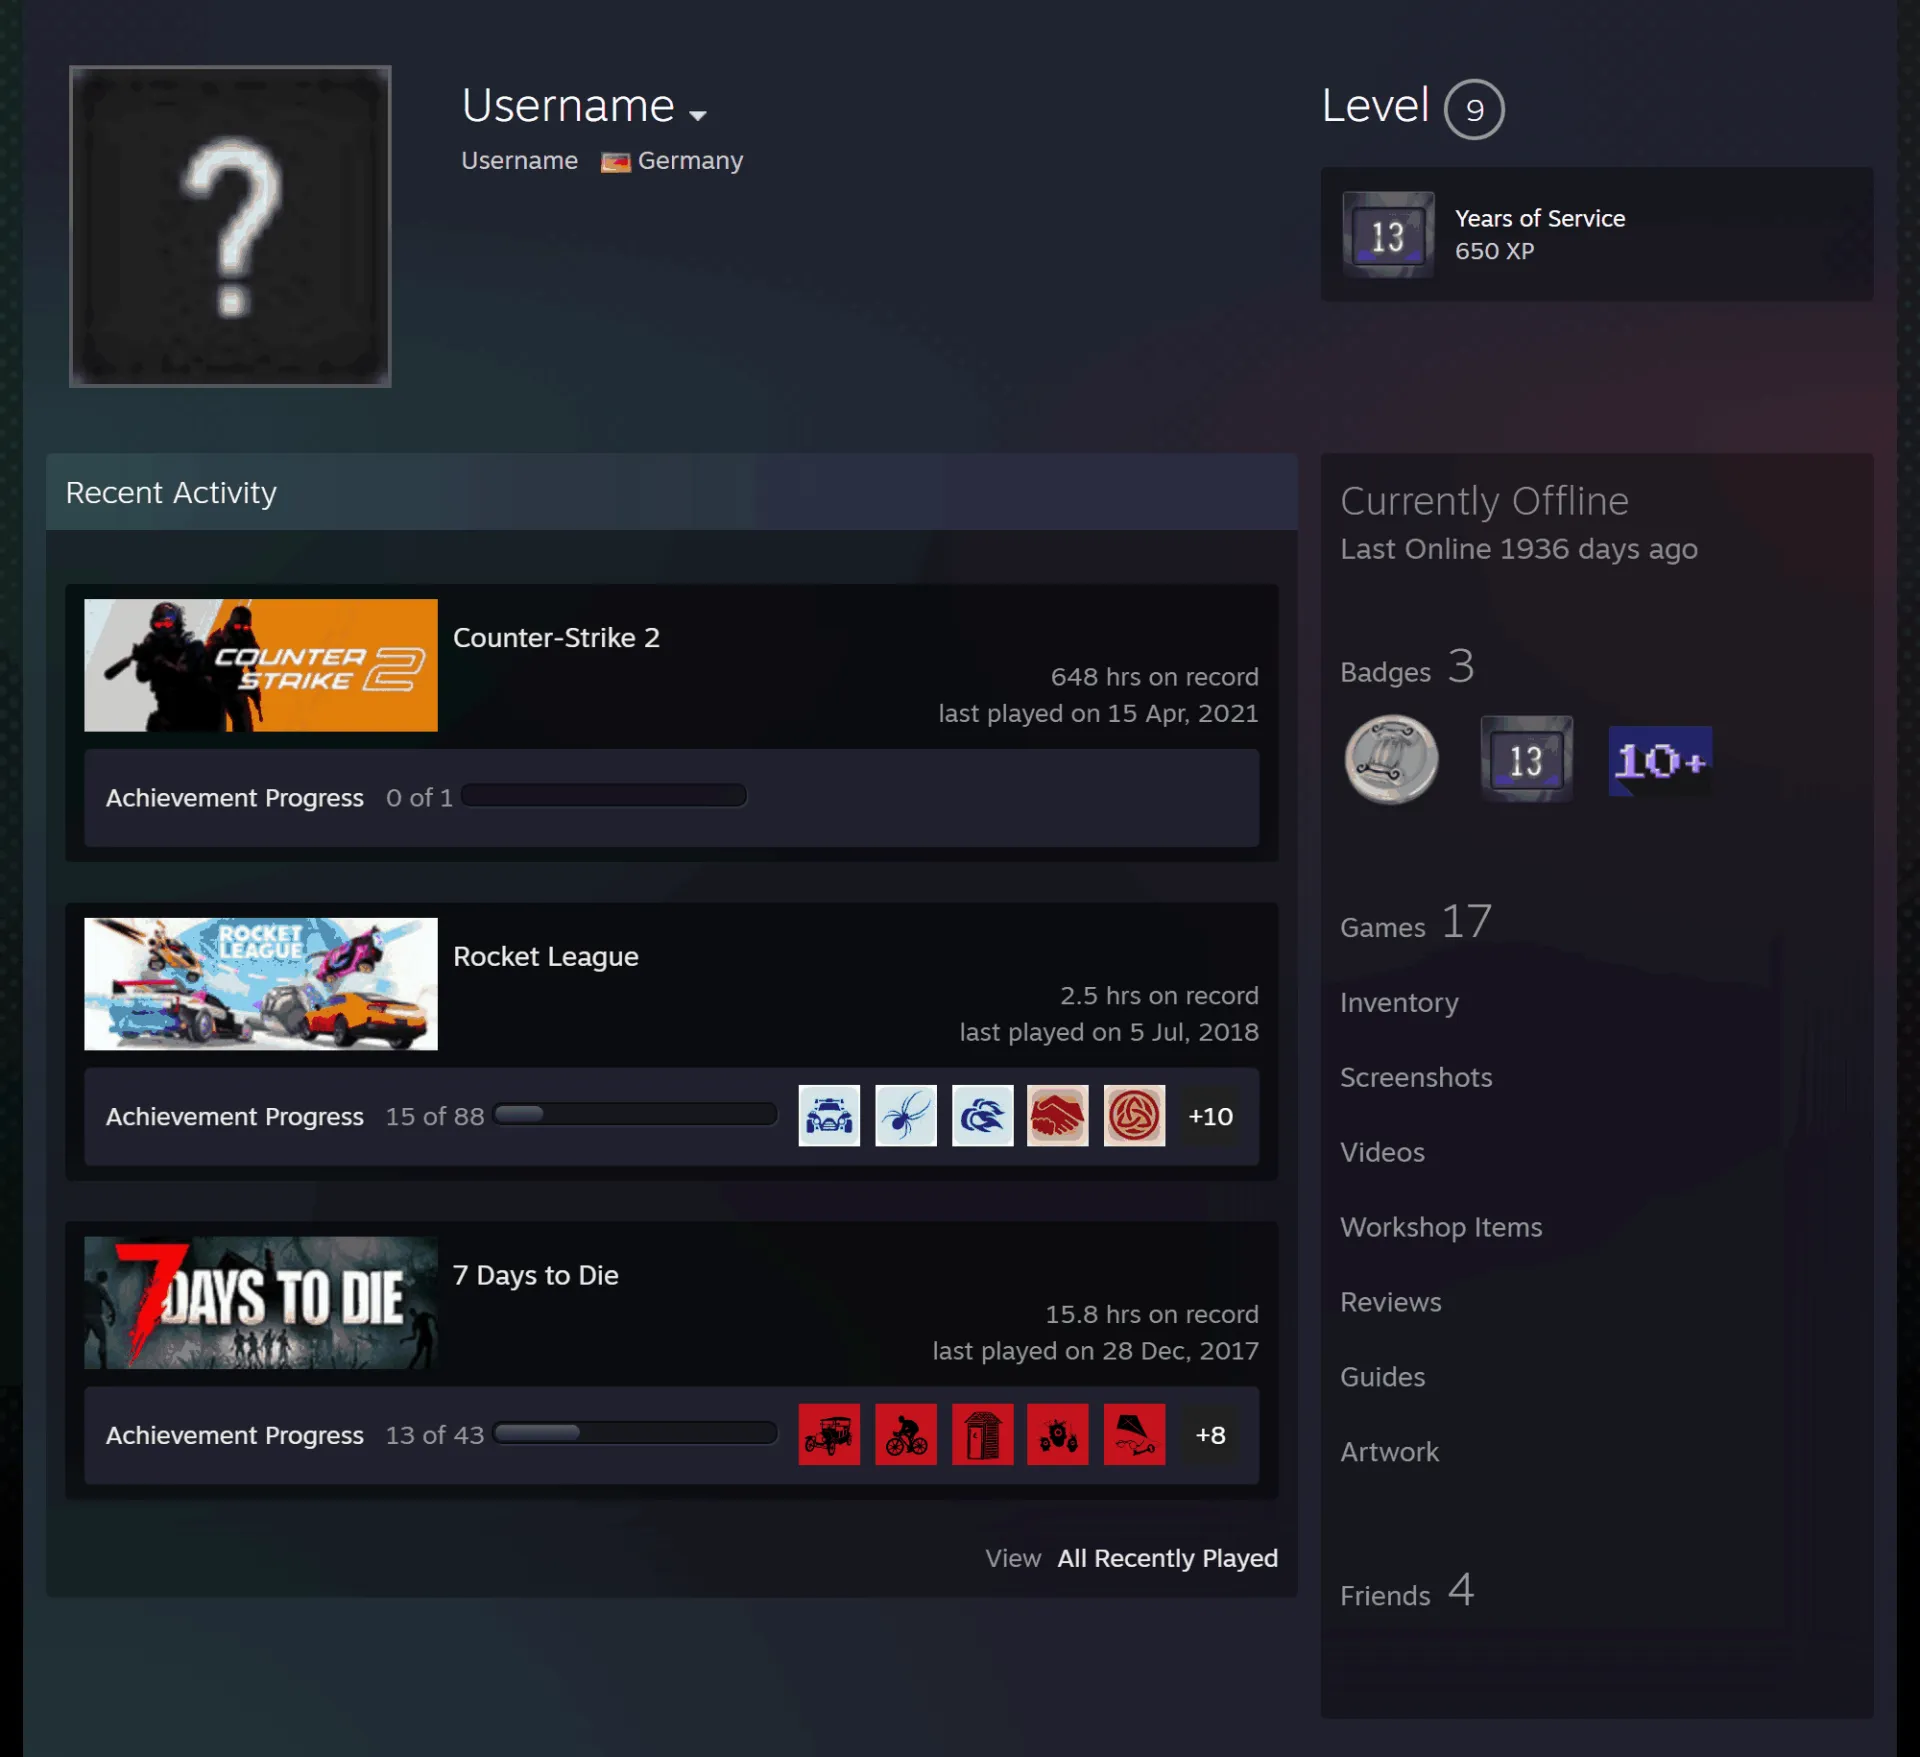The width and height of the screenshot is (1920, 1757).
Task: Open Workshop Items page
Action: (1441, 1228)
